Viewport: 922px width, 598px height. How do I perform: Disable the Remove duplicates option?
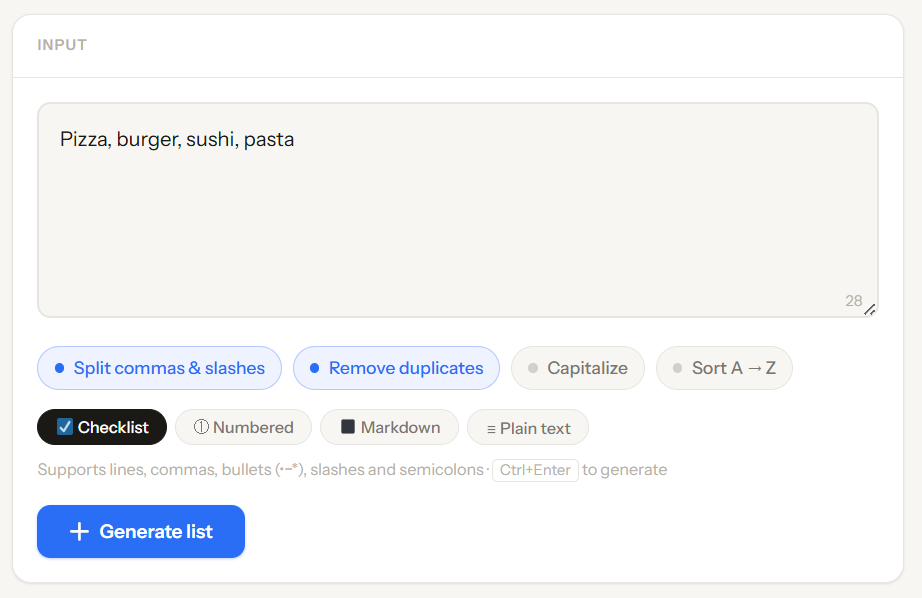coord(396,368)
